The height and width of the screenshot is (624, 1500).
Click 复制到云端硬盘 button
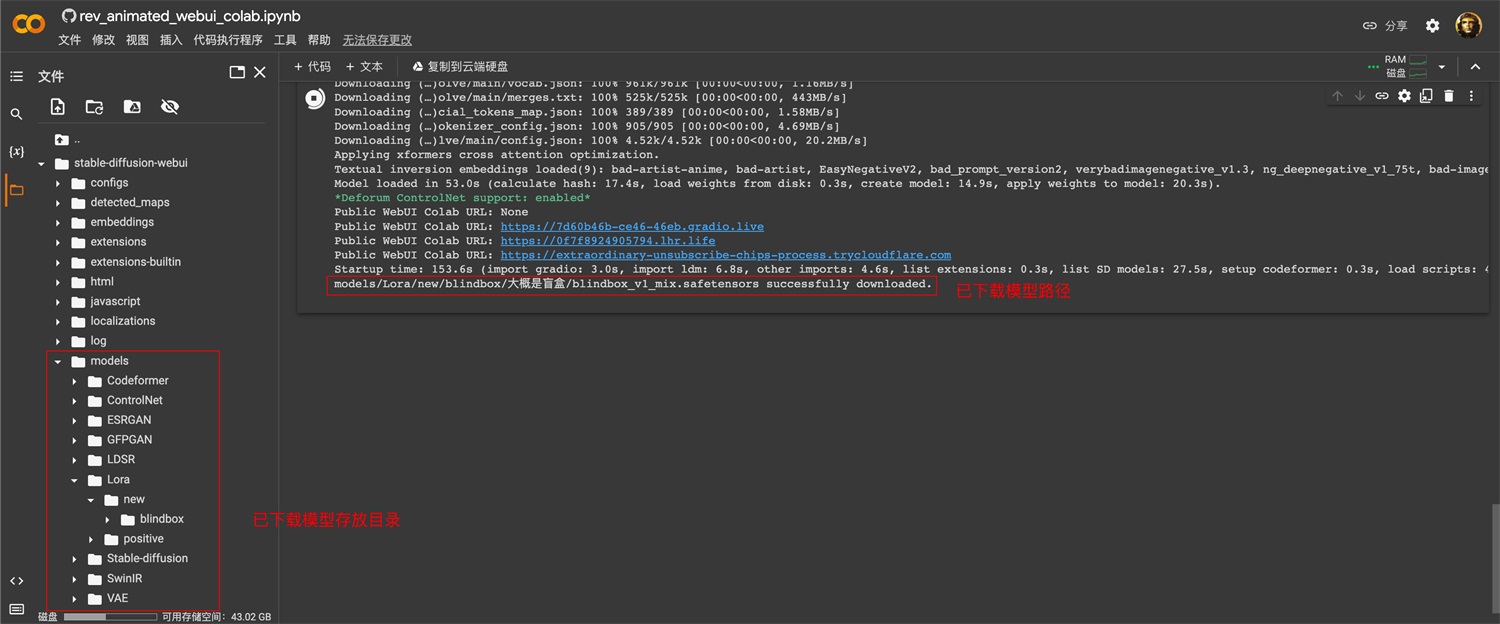tap(460, 67)
